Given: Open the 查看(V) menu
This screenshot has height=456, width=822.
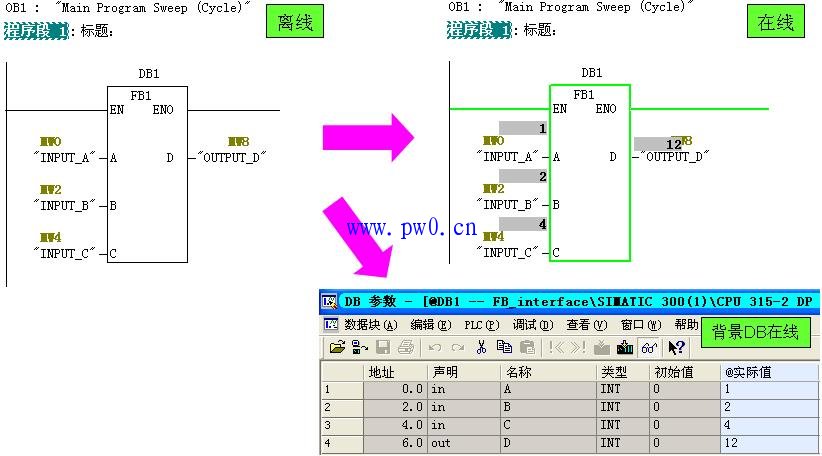Looking at the screenshot, I should point(586,325).
